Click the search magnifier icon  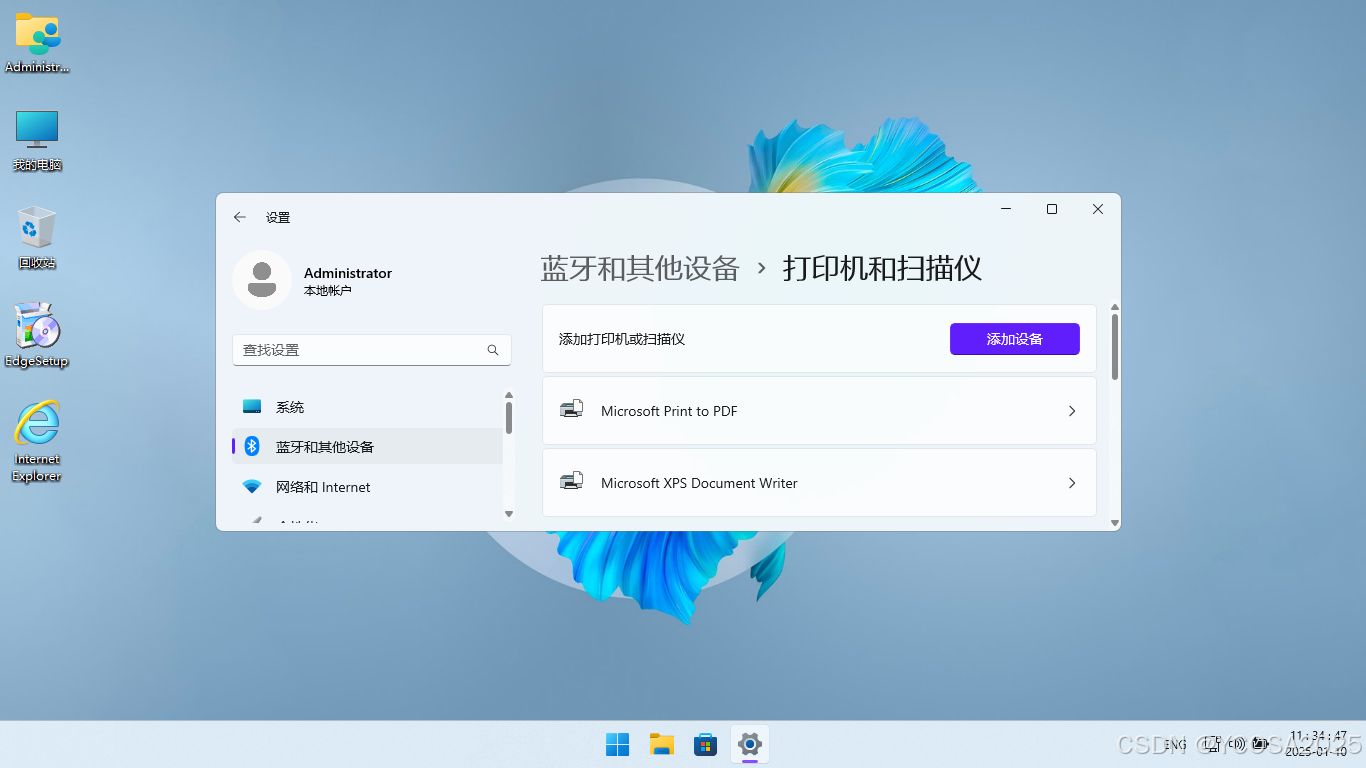click(x=493, y=350)
